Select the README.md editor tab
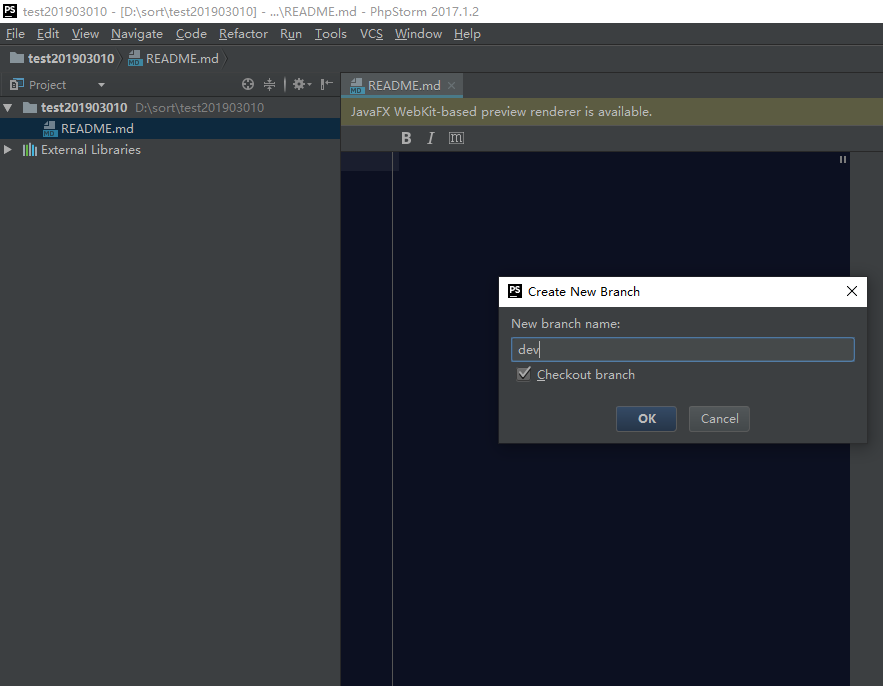The image size is (883, 686). 402,86
